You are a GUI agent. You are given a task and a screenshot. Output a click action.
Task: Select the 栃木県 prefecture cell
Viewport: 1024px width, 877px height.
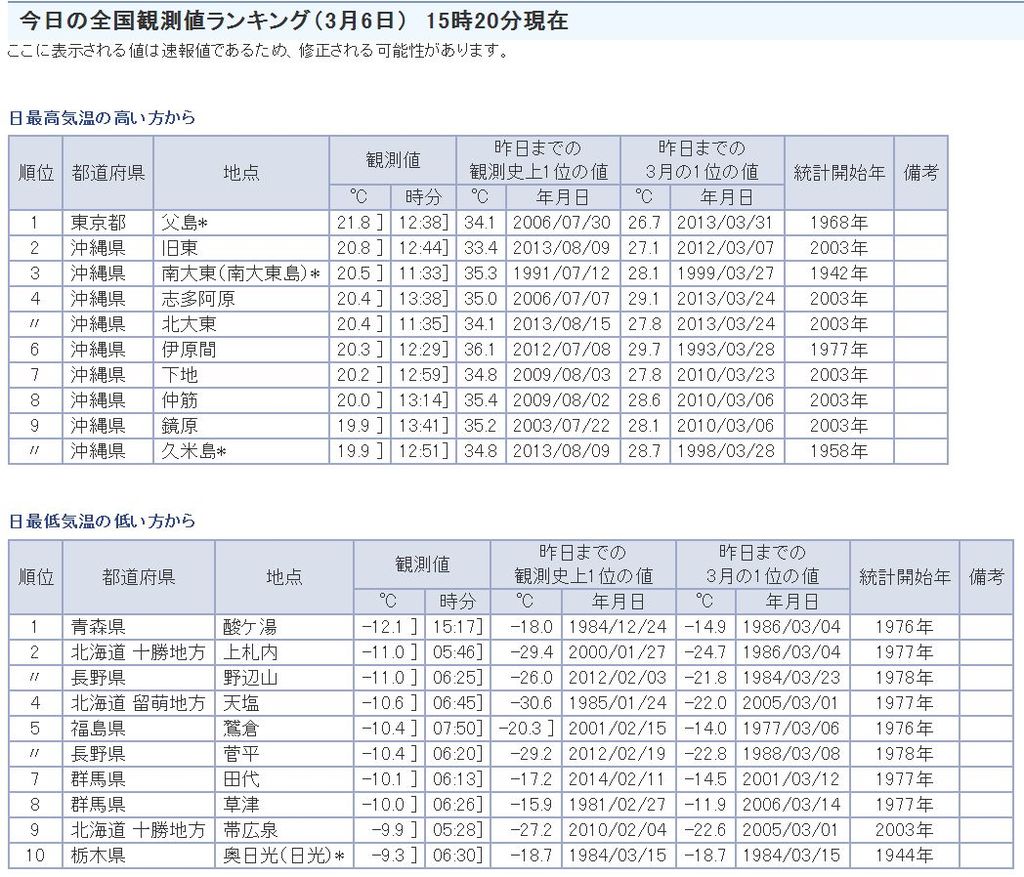click(x=98, y=855)
